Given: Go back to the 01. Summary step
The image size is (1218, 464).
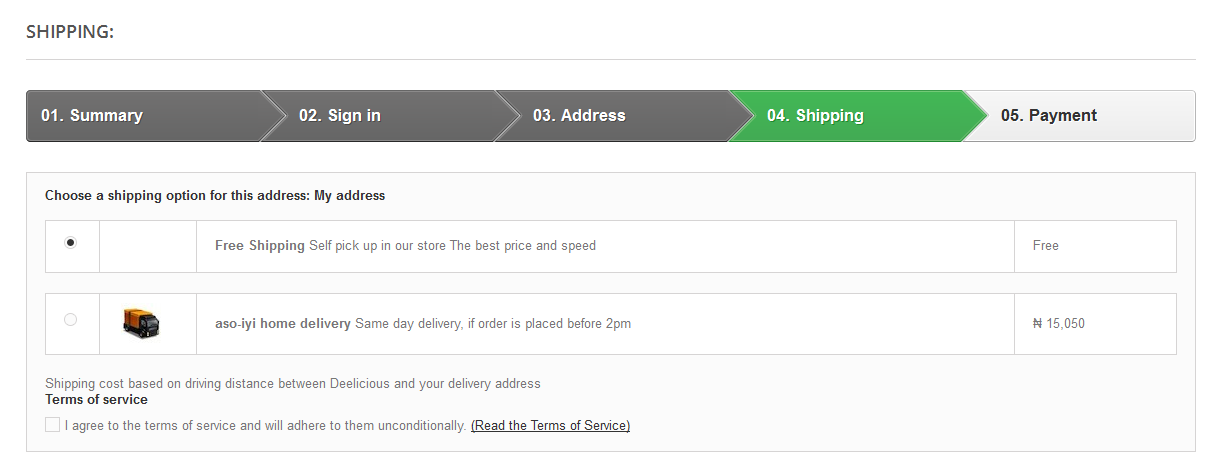Looking at the screenshot, I should point(92,116).
